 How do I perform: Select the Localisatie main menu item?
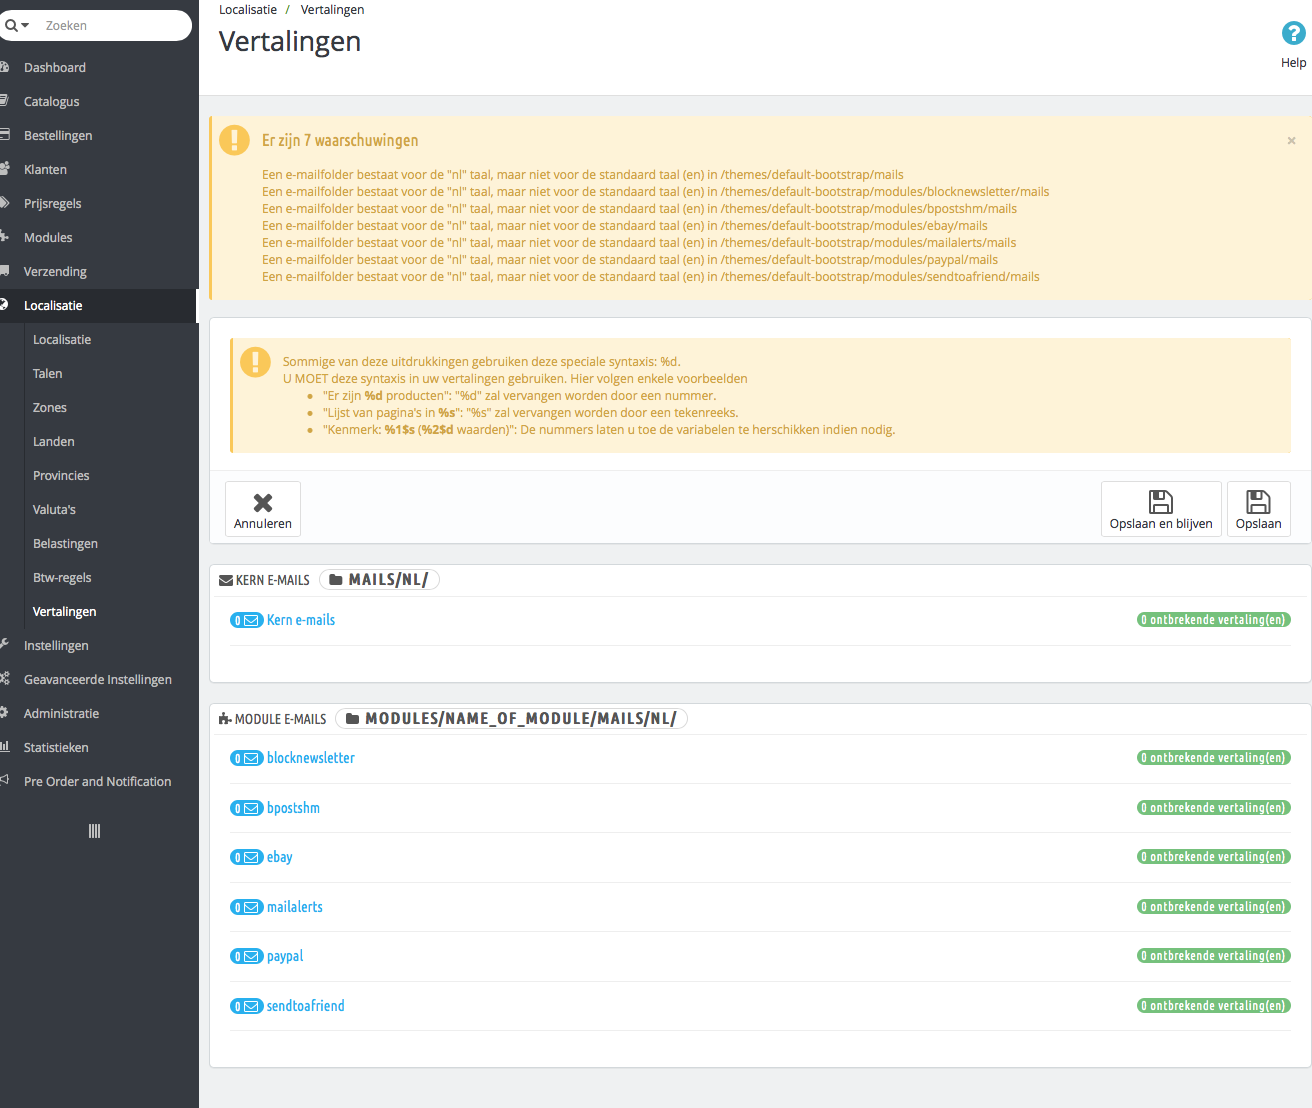pos(99,306)
